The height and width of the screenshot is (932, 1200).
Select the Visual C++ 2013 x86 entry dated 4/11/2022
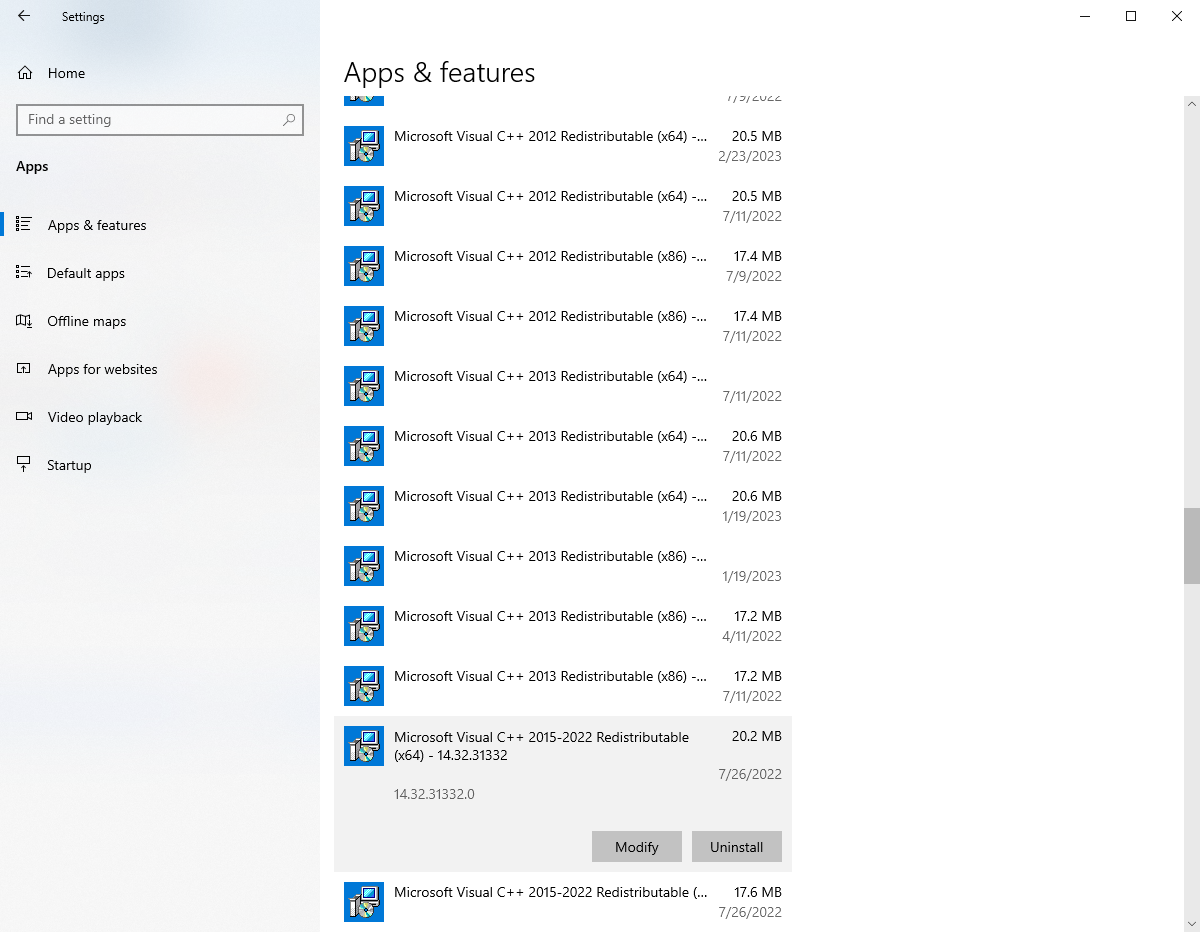click(x=563, y=626)
